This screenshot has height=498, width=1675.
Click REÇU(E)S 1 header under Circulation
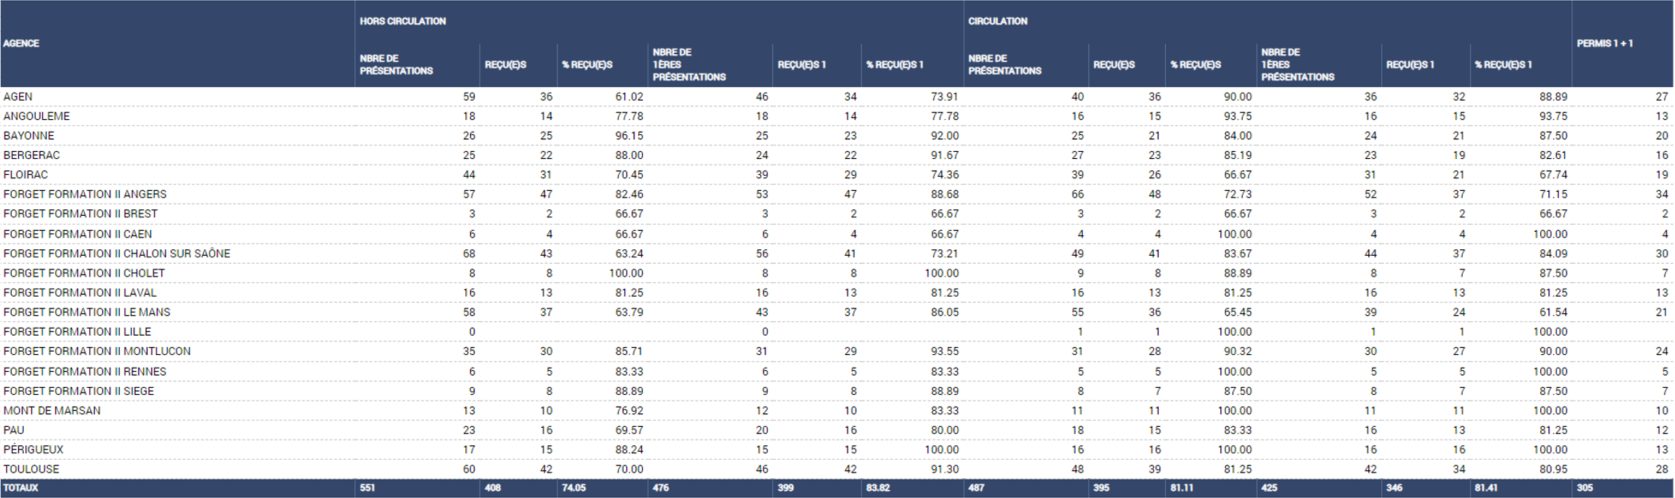(x=1410, y=65)
